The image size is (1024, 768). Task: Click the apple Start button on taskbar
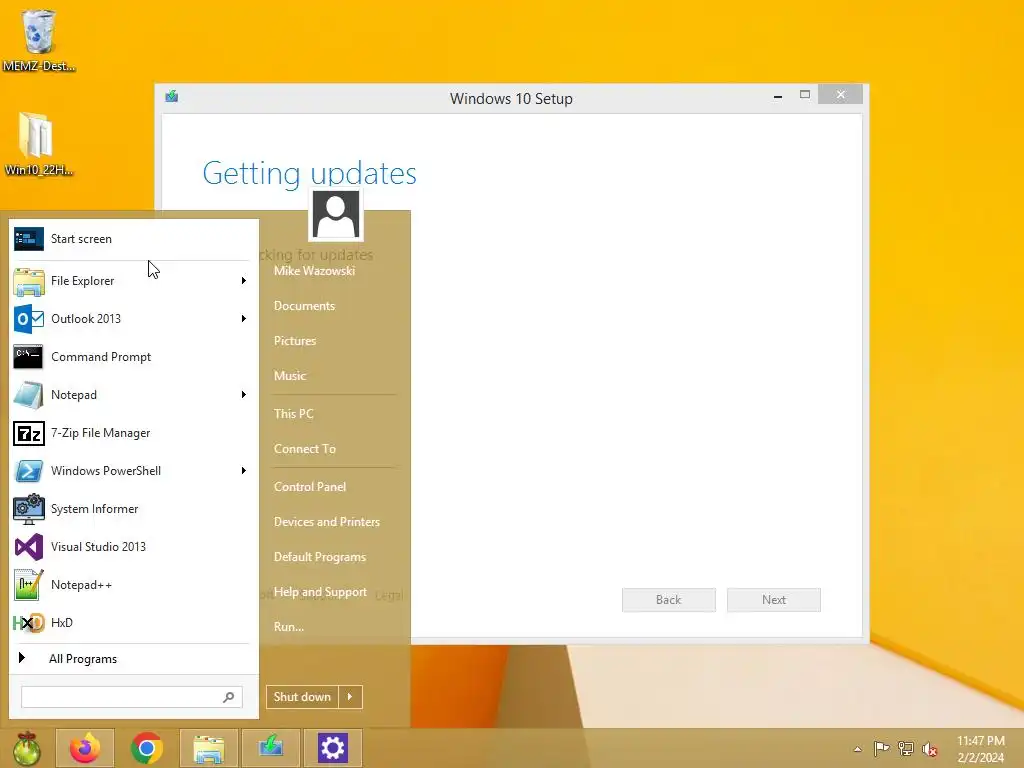click(27, 748)
